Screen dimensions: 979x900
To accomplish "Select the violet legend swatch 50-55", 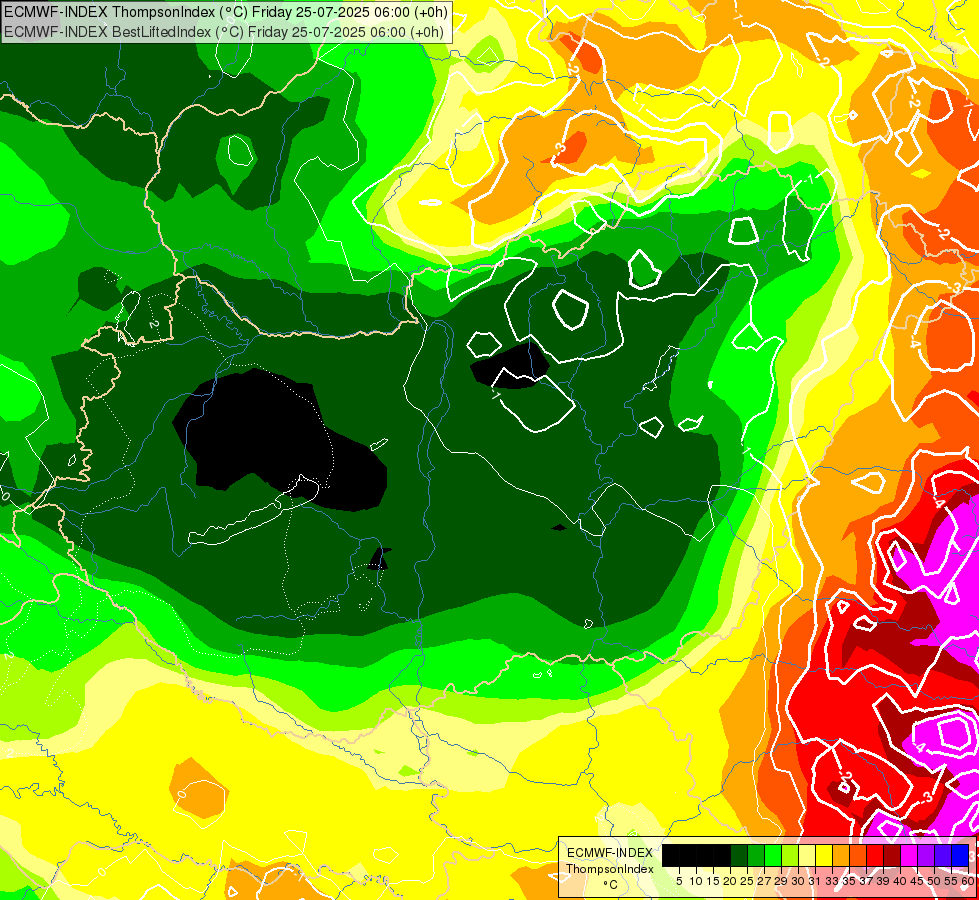I will pyautogui.click(x=943, y=856).
